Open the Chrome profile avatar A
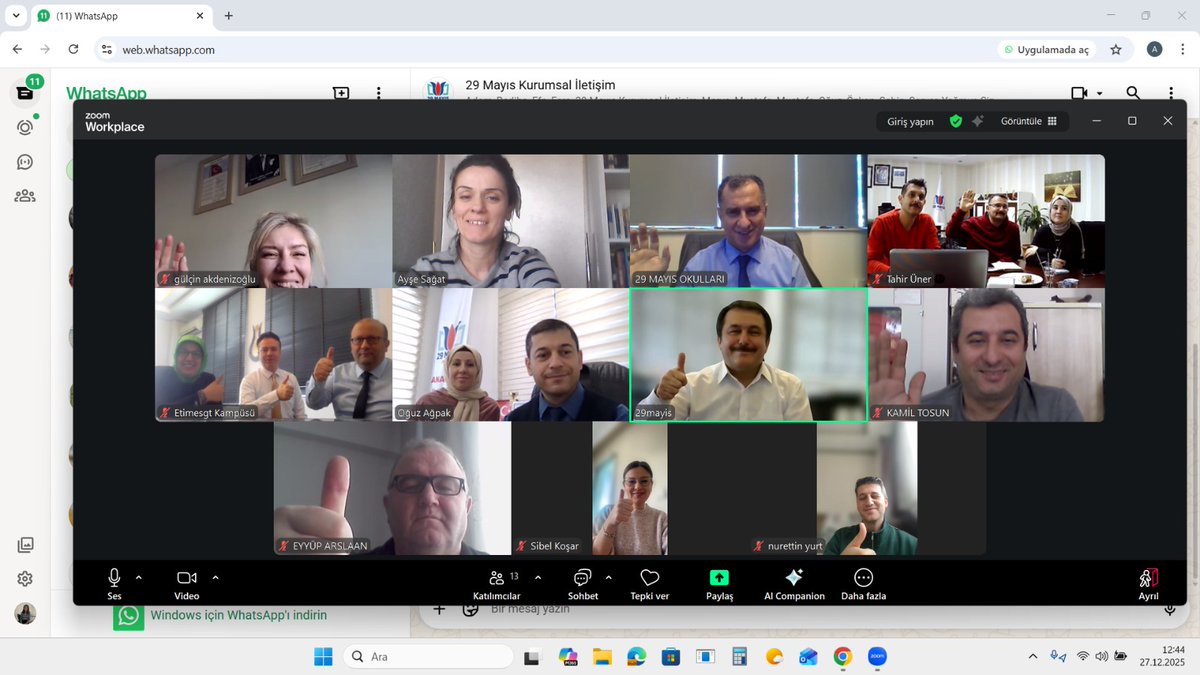Viewport: 1200px width, 675px height. tap(1155, 49)
